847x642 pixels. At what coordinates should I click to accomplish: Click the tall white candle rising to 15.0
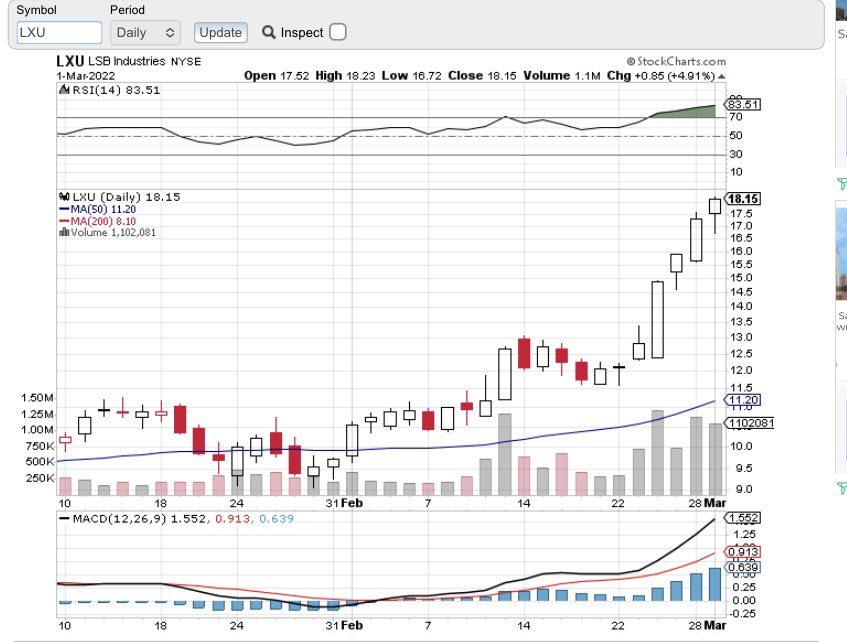click(657, 319)
